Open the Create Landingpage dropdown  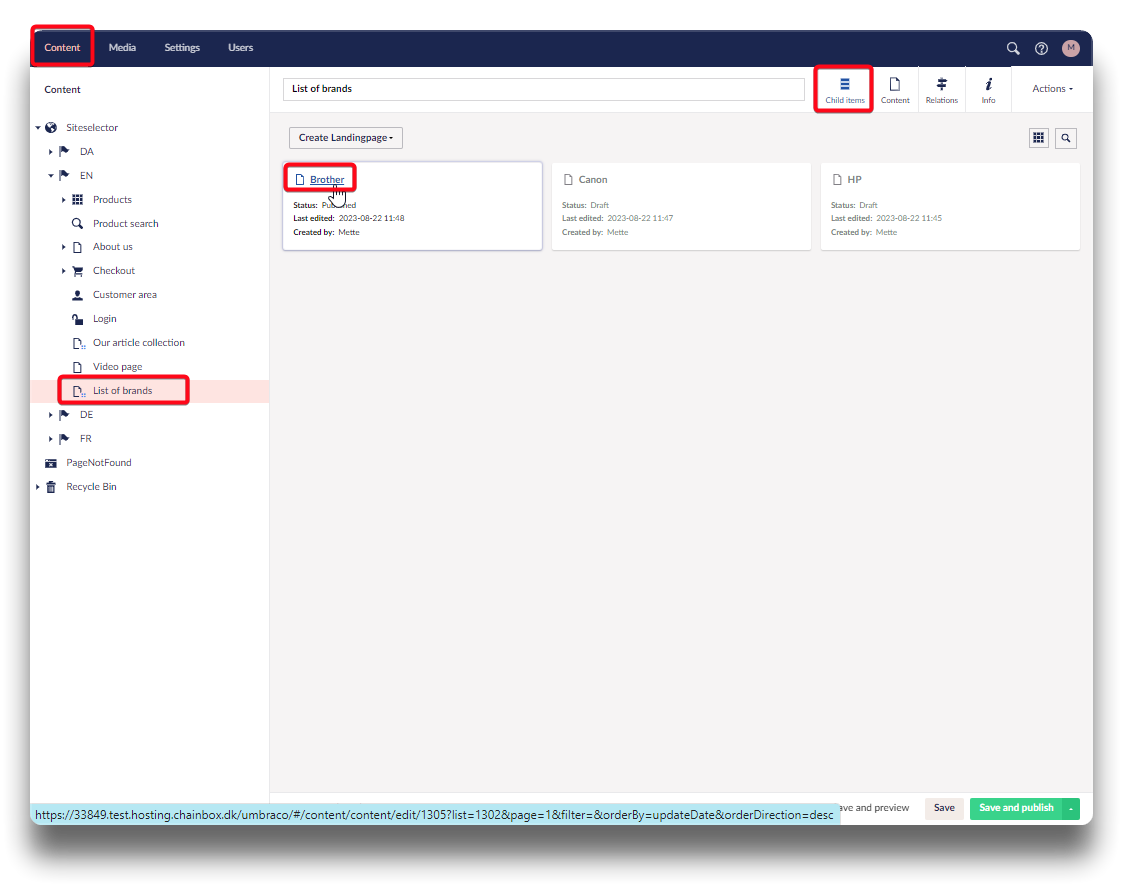pos(345,138)
